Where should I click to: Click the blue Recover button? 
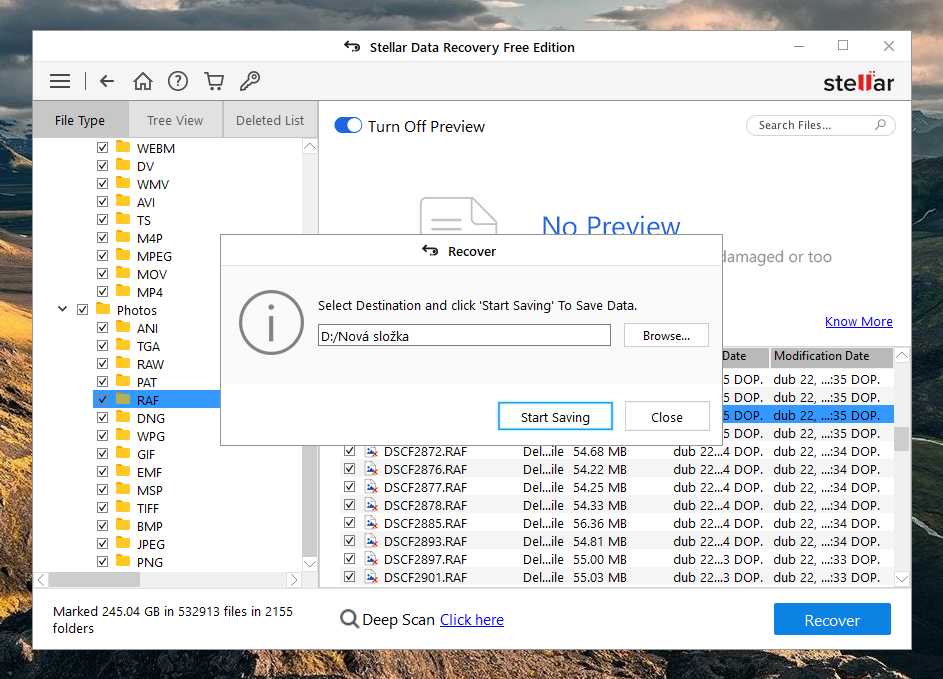pyautogui.click(x=832, y=619)
